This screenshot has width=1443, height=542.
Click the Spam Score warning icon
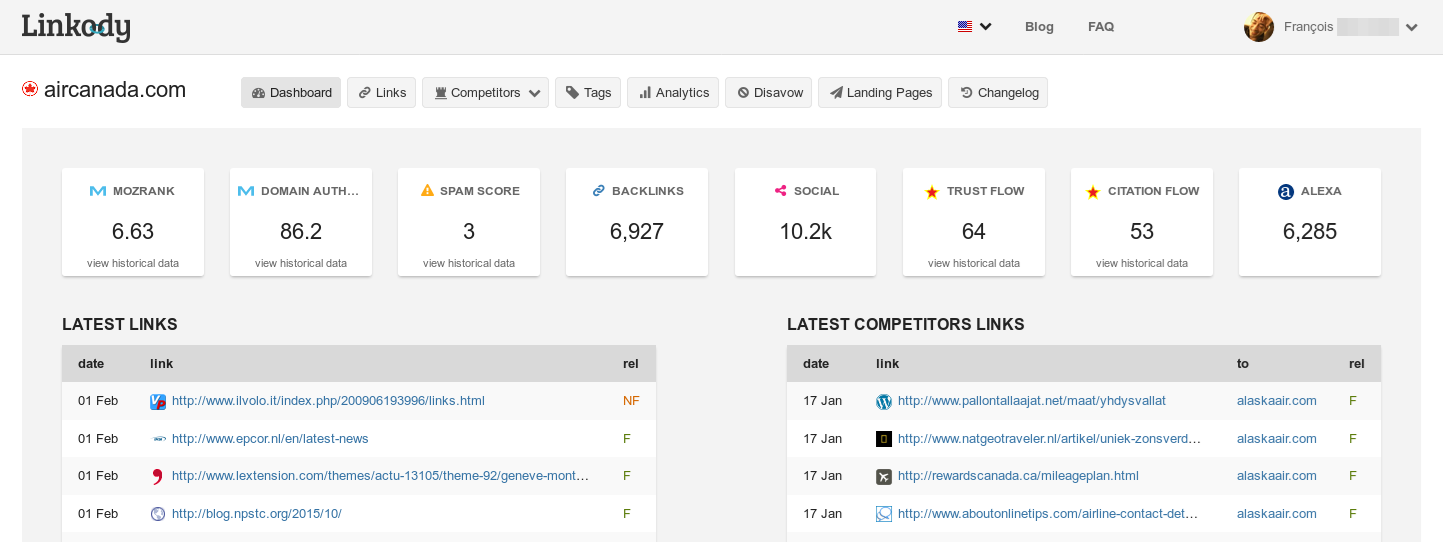point(427,191)
